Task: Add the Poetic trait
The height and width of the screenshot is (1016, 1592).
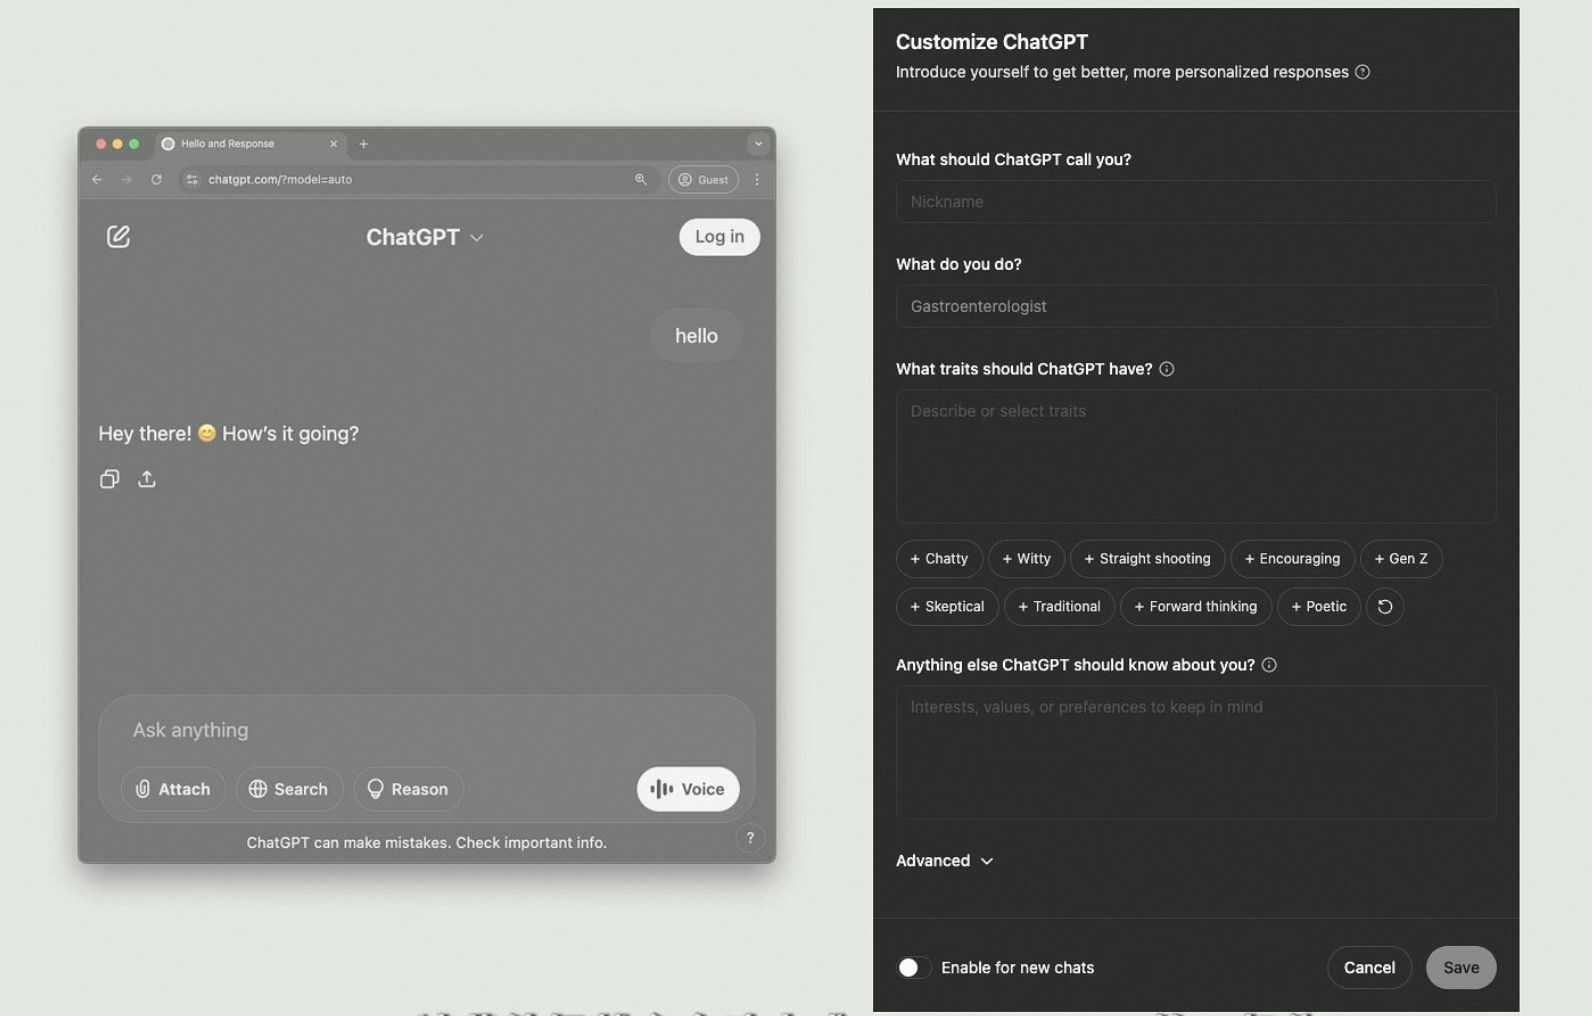Action: pos(1319,607)
